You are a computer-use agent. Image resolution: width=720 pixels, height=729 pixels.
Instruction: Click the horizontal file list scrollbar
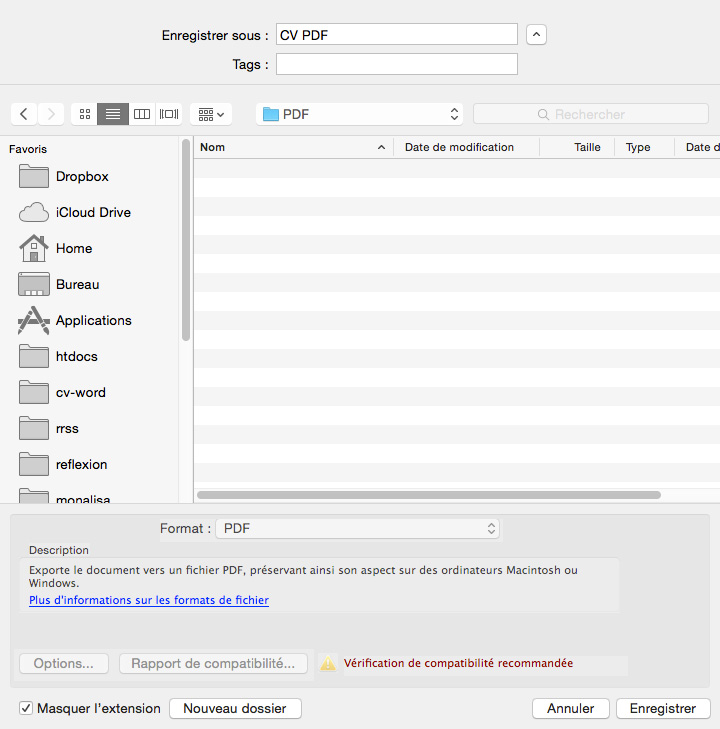[429, 495]
